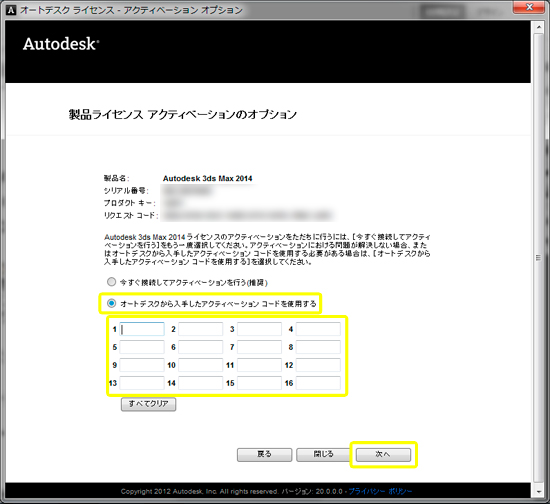Viewport: 550px width, 504px height.
Task: Select 'use activation code from Autodesk' radio button
Action: 111,303
